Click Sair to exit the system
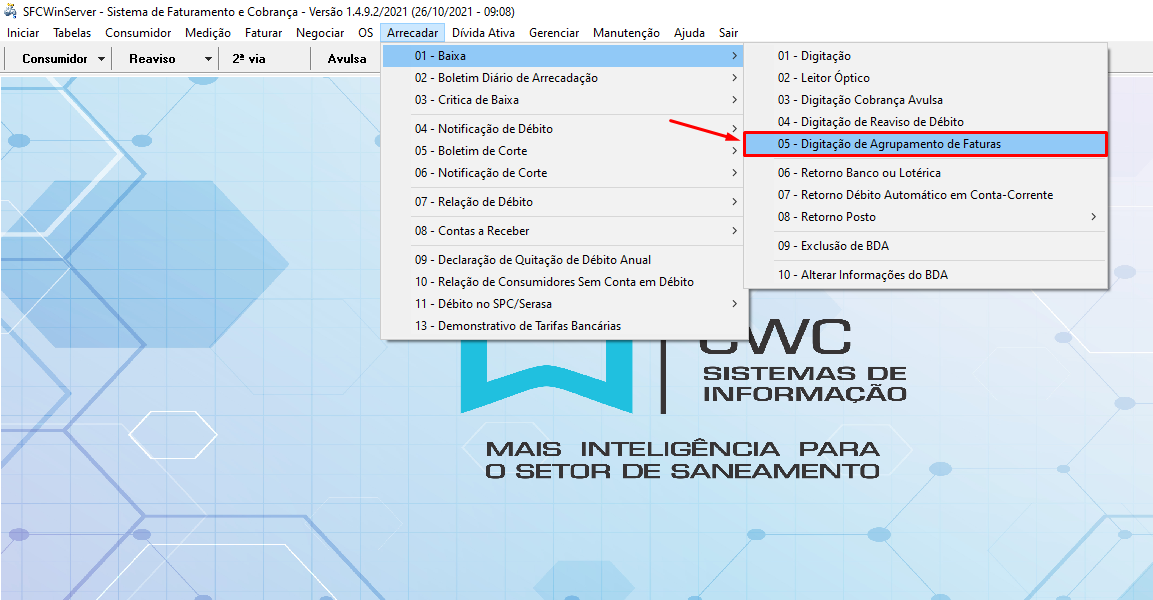This screenshot has width=1153, height=600. tap(728, 32)
